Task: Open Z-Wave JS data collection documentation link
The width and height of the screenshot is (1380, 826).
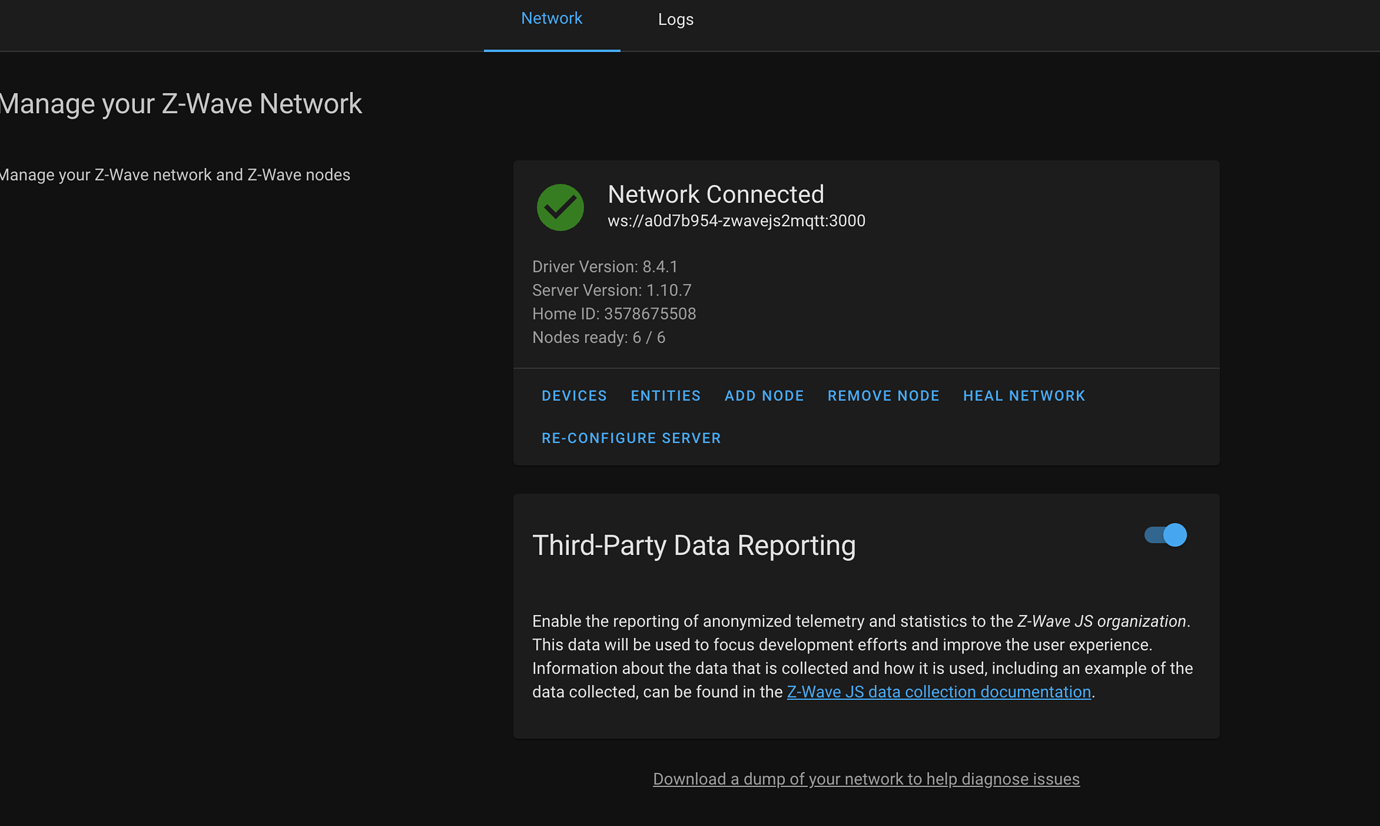Action: coord(938,692)
